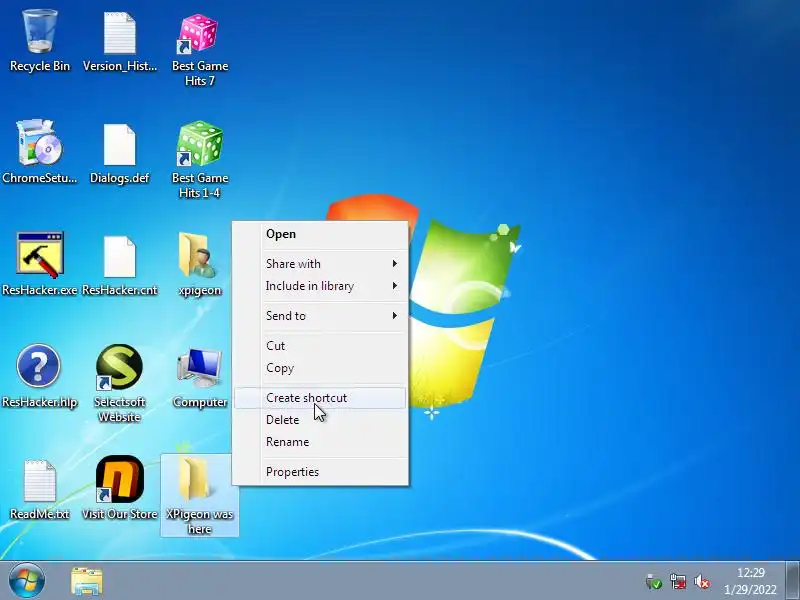Choose Properties in the context menu
Screen dimensions: 800x600
click(320, 472)
